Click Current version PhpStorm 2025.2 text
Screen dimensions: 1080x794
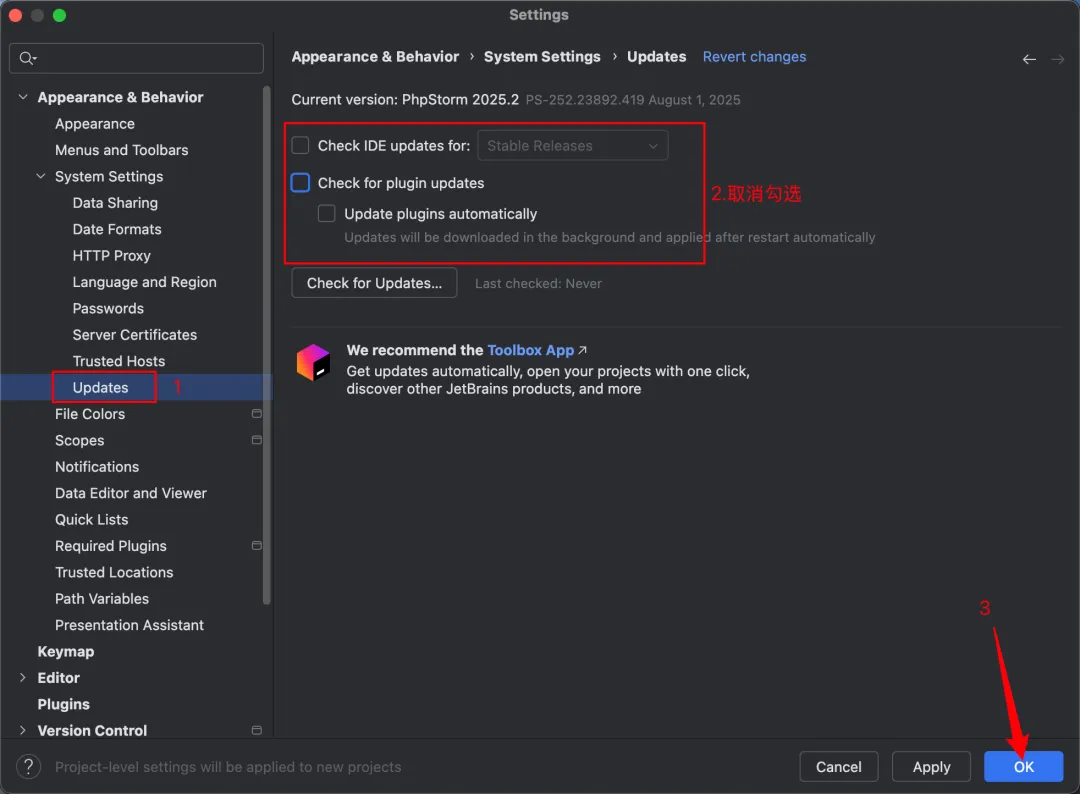405,100
